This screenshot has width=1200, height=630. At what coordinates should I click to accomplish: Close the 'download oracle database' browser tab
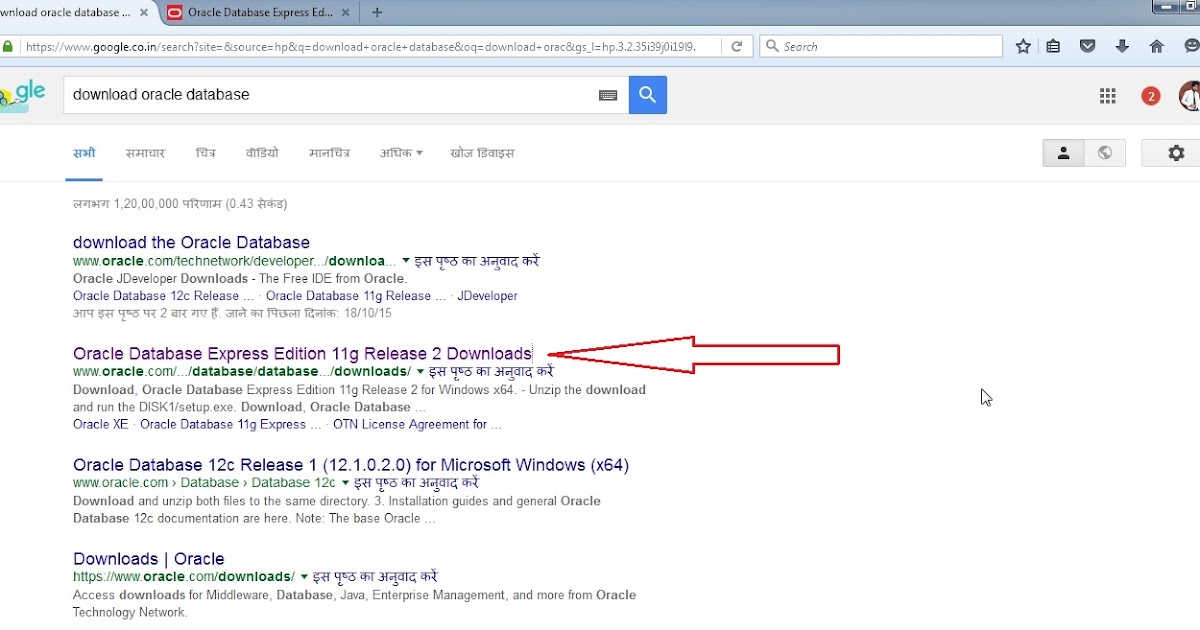point(145,13)
